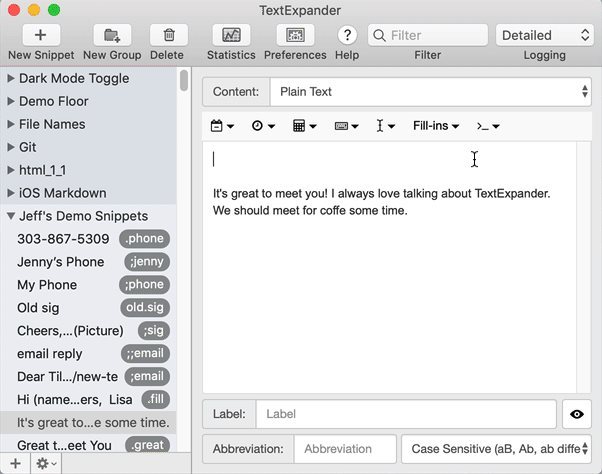The image size is (602, 474).
Task: Click the add plus button at sidebar bottom
Action: click(x=15, y=464)
